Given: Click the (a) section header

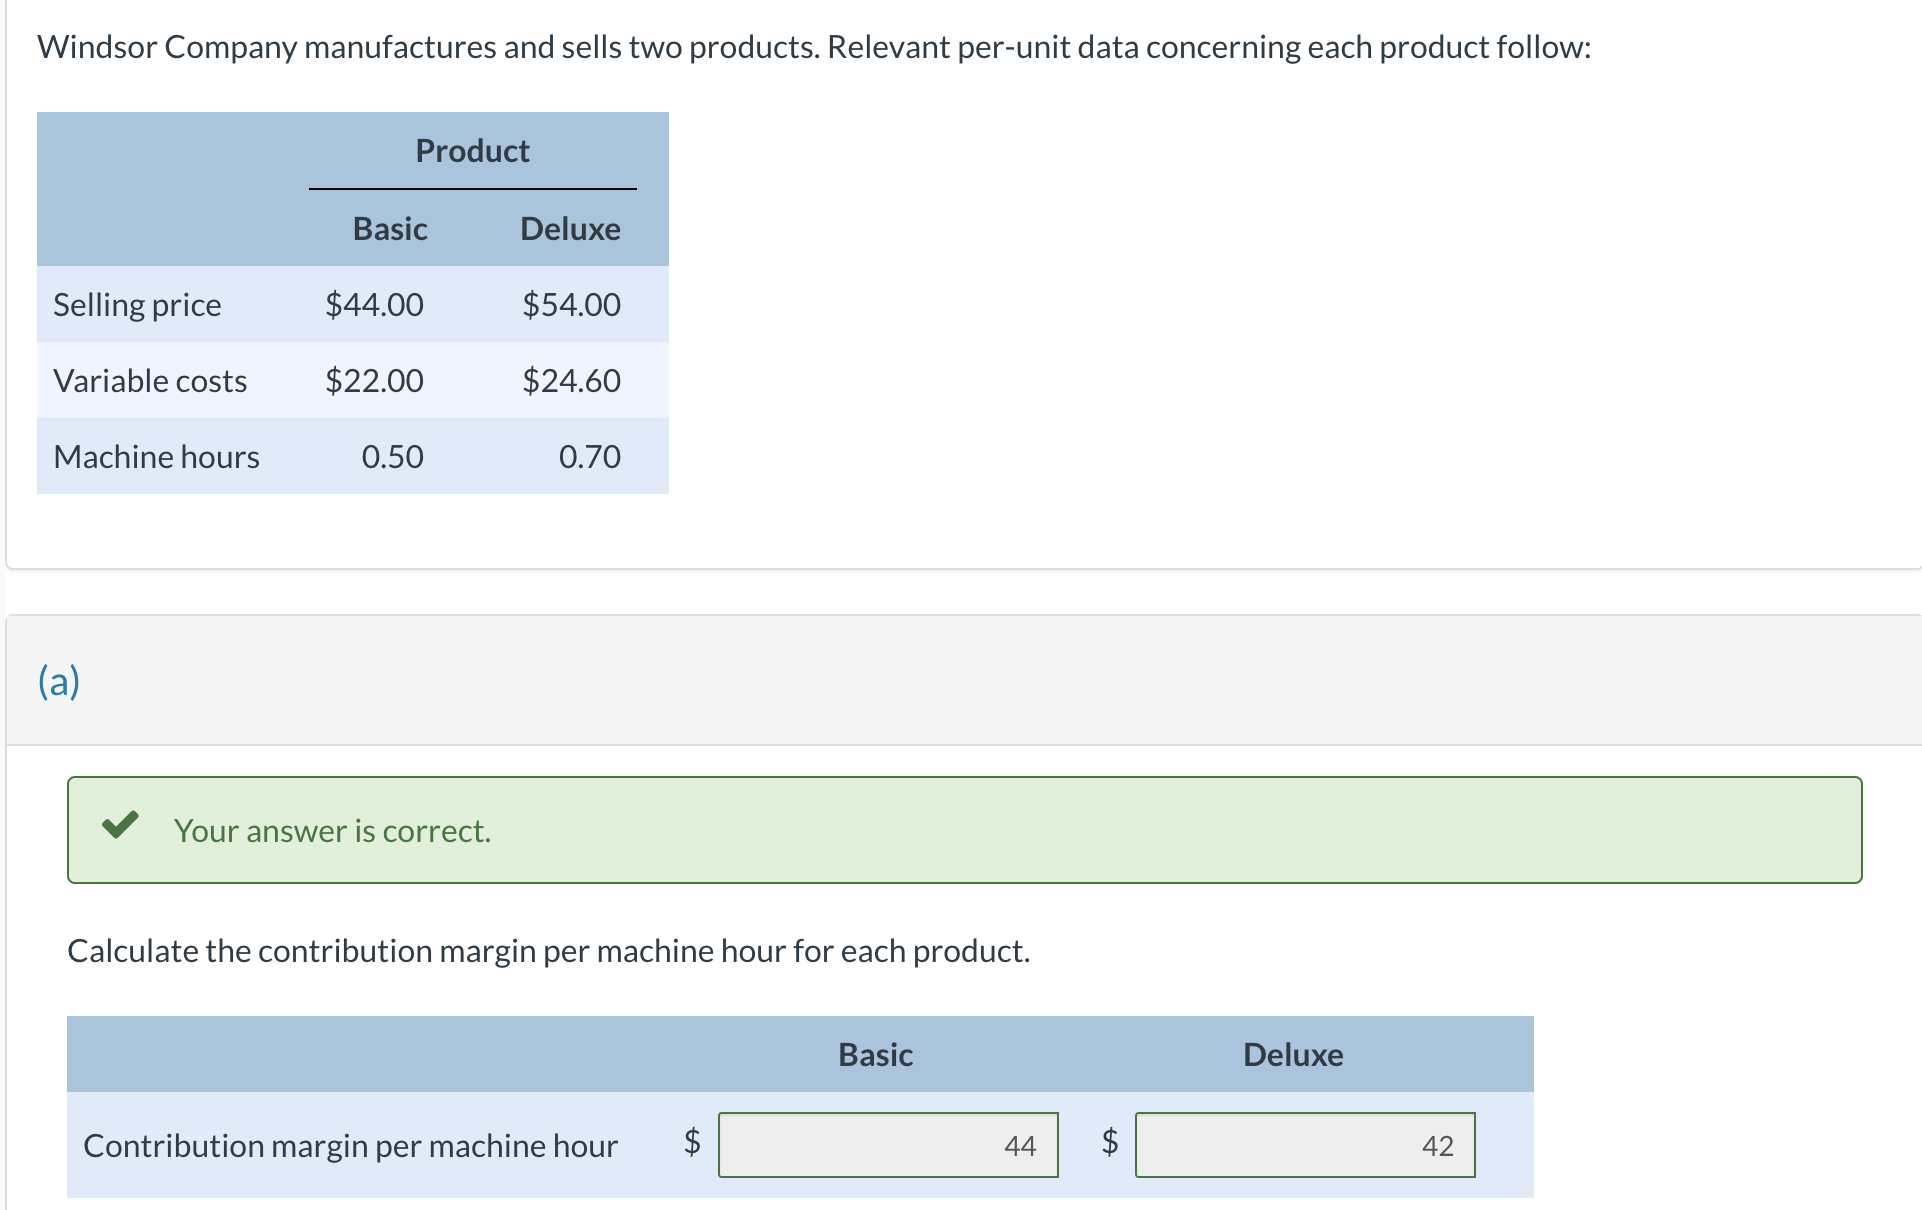Looking at the screenshot, I should [59, 681].
